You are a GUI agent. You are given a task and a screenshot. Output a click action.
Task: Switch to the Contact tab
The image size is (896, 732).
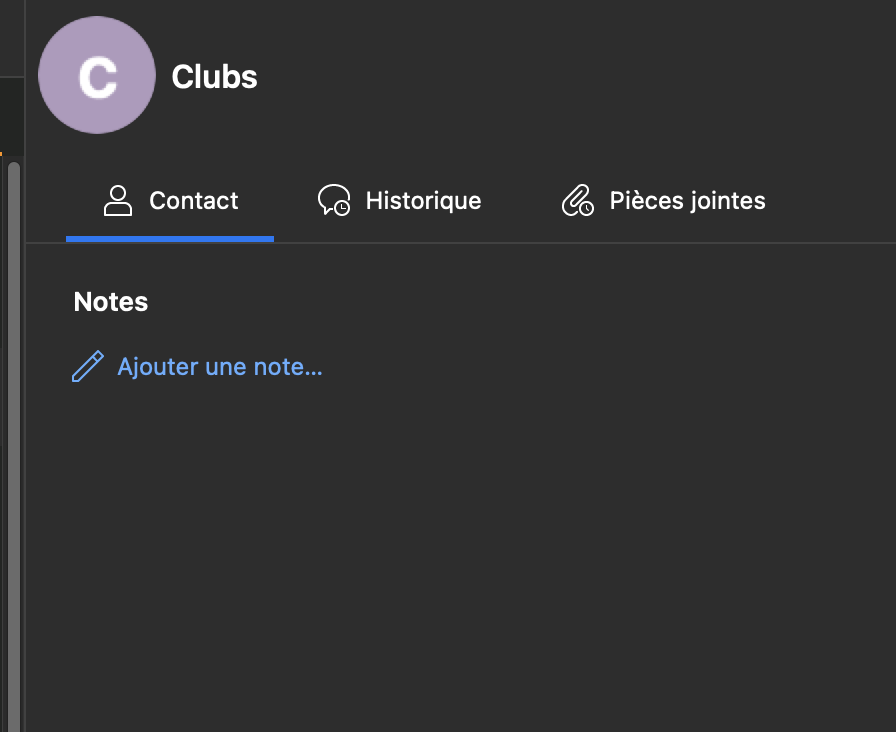193,201
